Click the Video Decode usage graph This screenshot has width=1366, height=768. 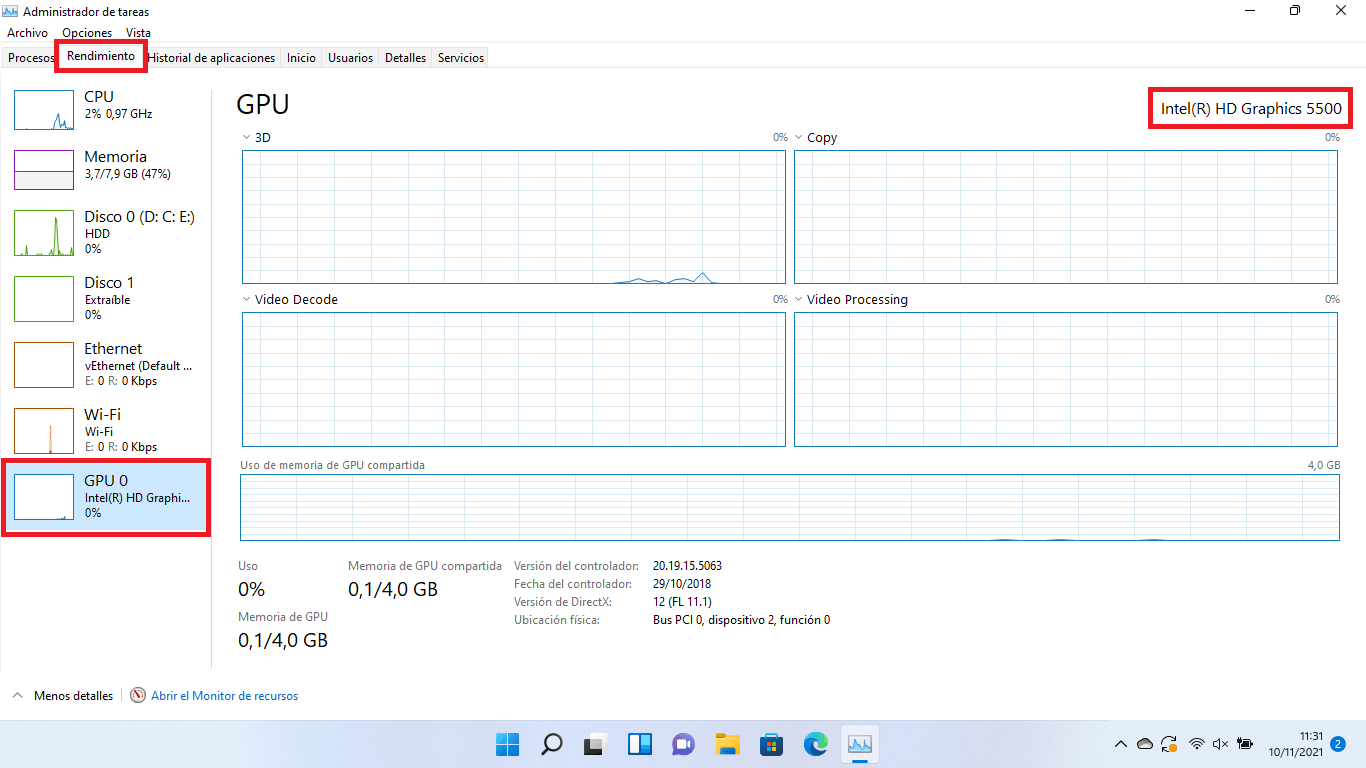(x=514, y=380)
